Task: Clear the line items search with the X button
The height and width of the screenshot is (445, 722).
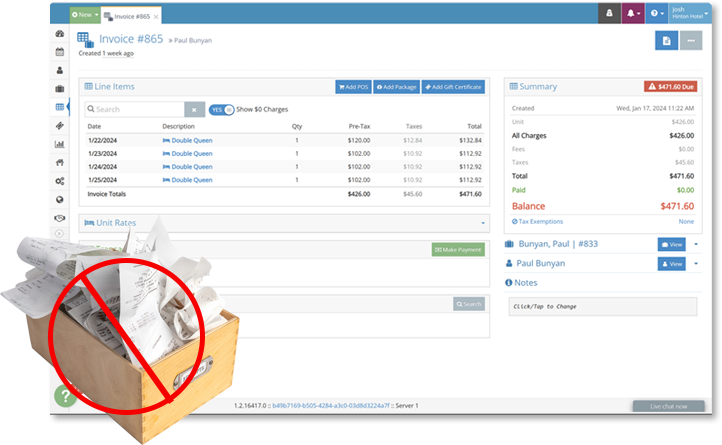Action: [194, 110]
